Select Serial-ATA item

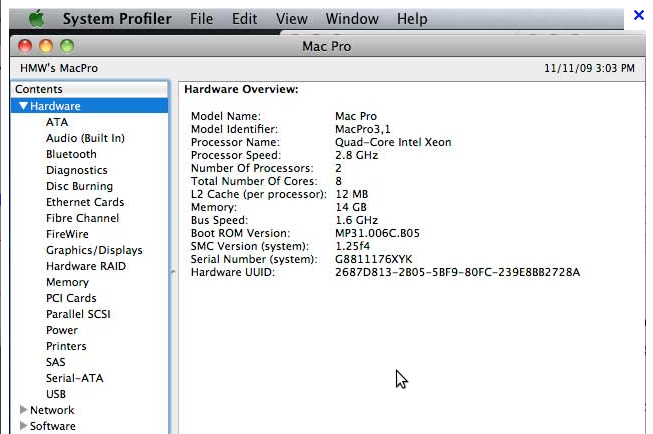tap(75, 378)
